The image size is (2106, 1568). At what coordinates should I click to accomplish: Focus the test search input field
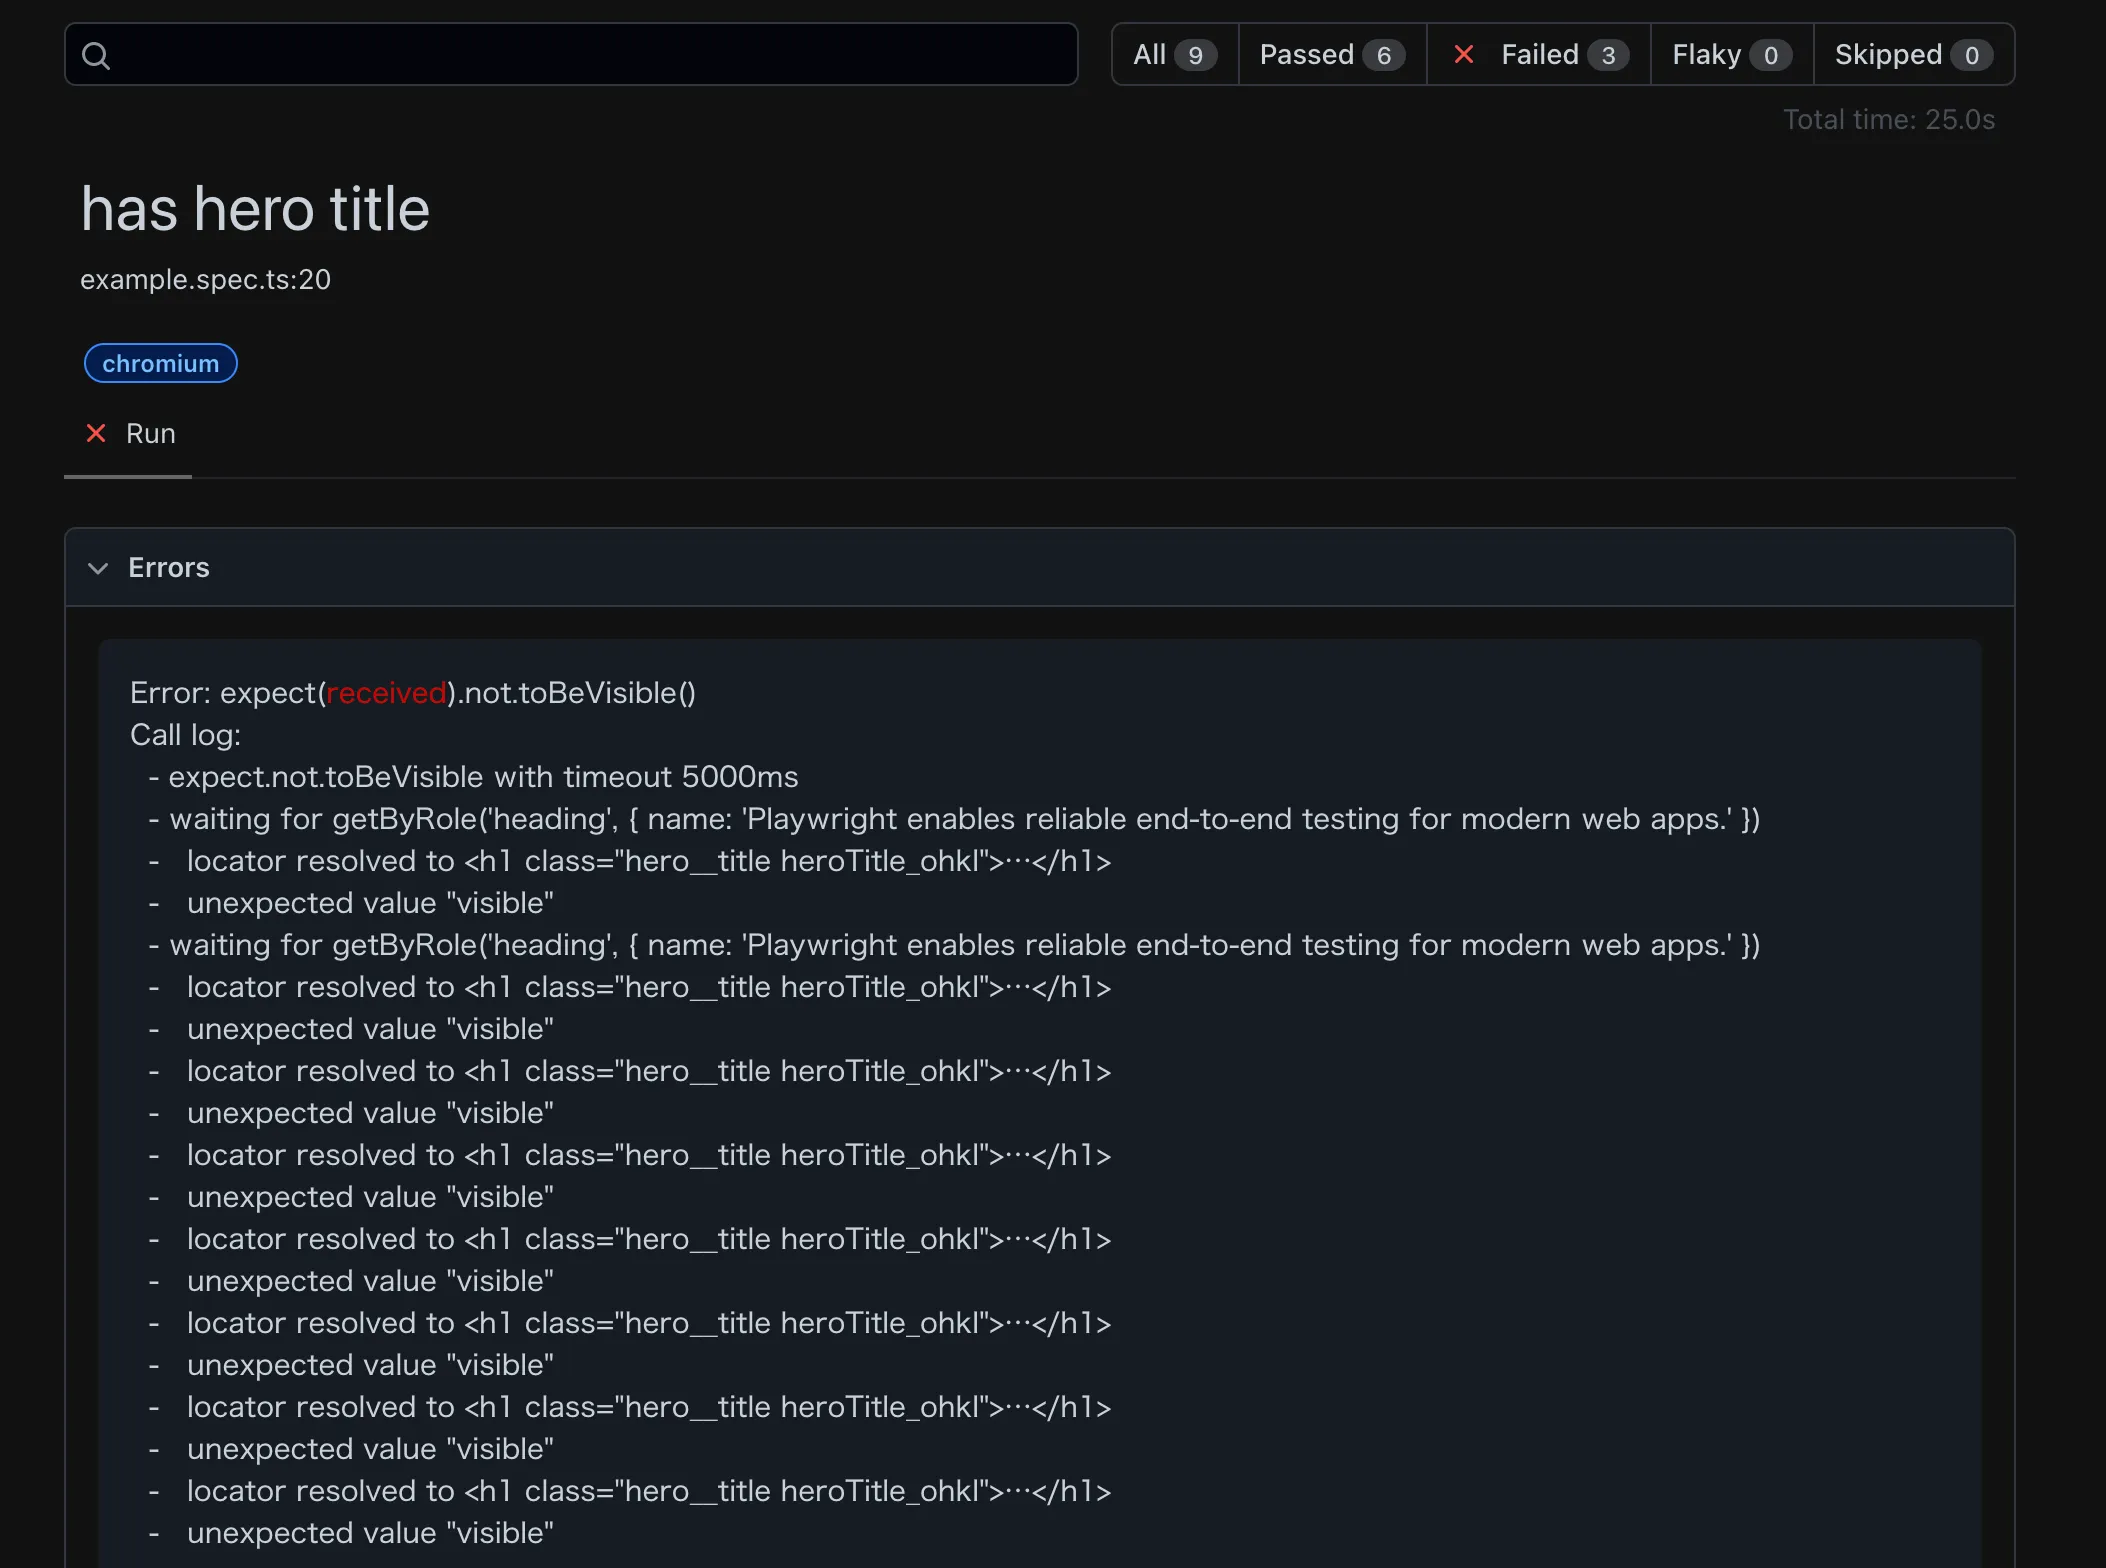coord(590,54)
